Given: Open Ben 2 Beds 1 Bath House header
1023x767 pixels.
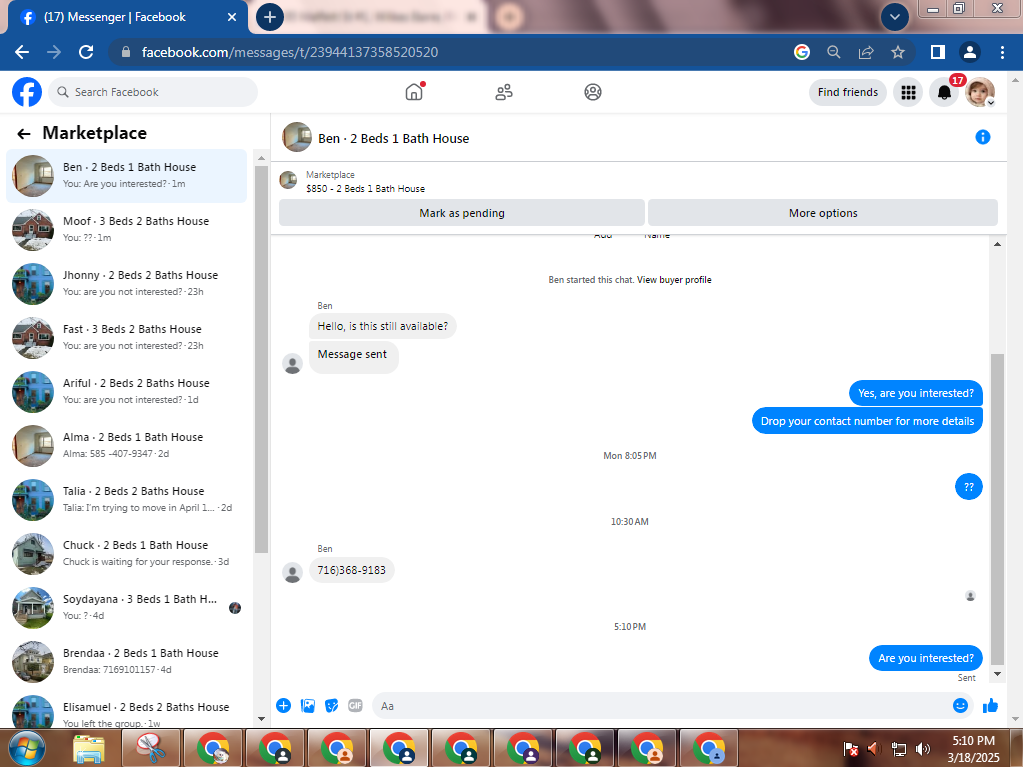Looking at the screenshot, I should 393,138.
